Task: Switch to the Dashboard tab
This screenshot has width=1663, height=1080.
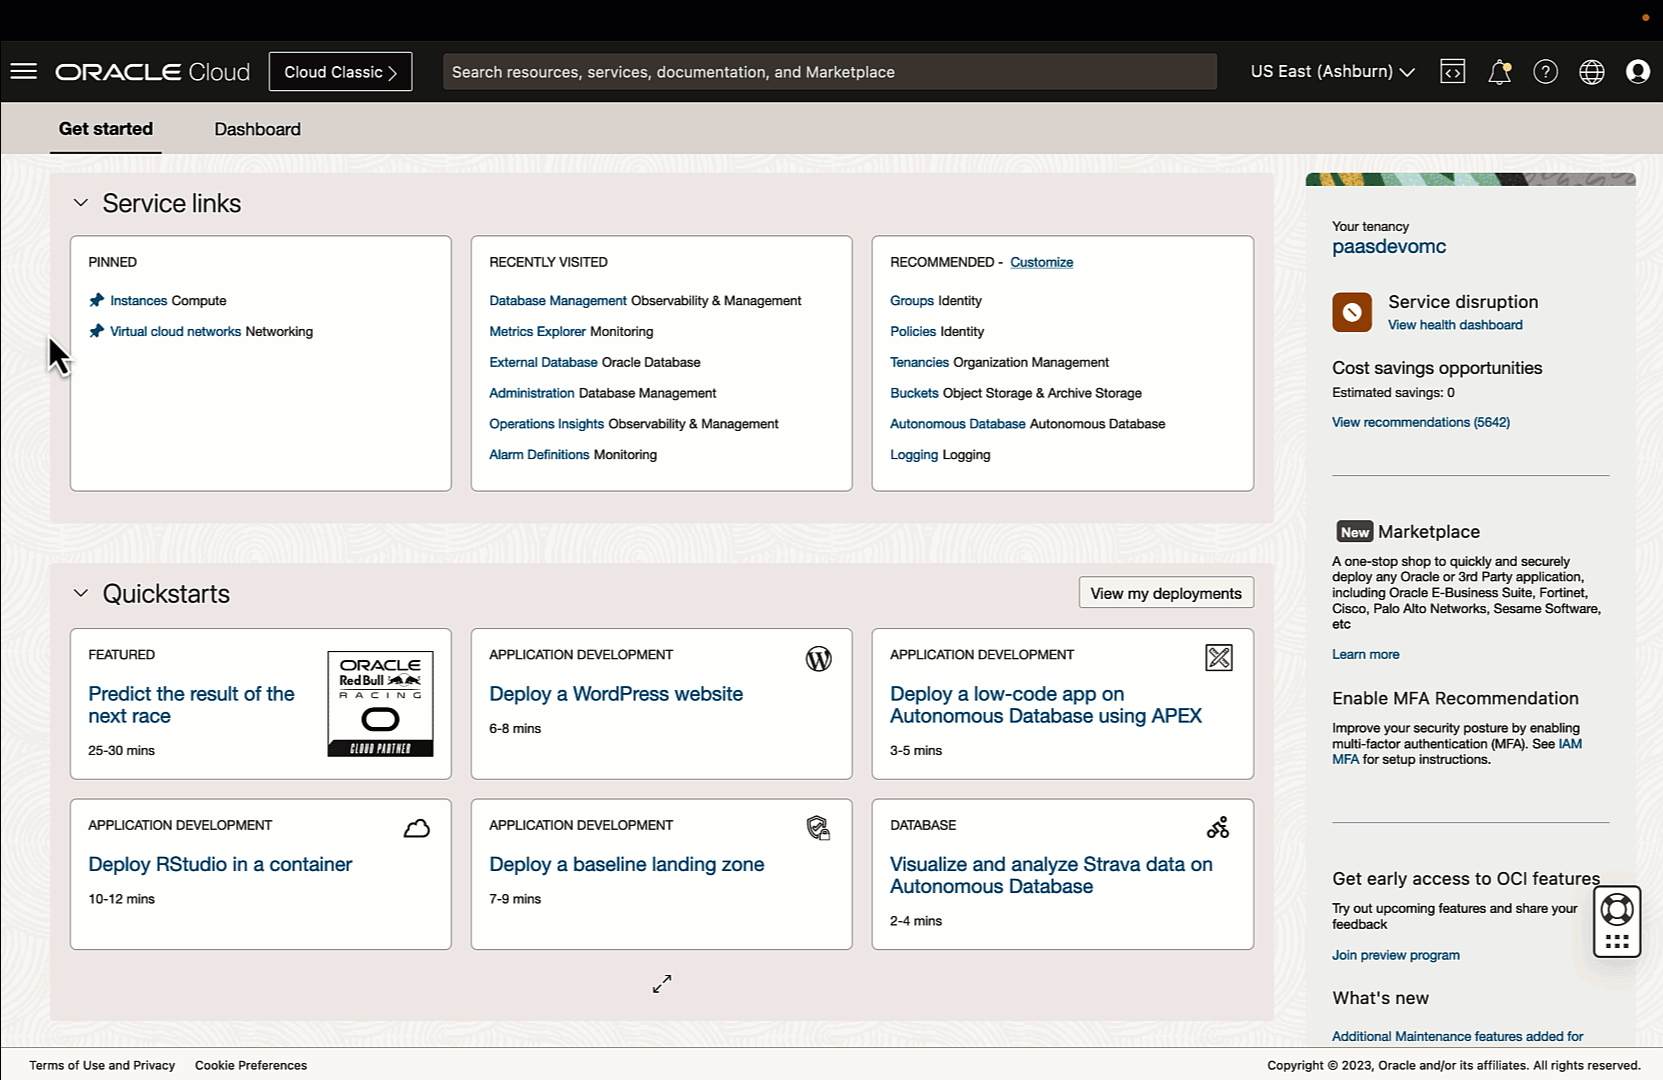Action: (257, 129)
